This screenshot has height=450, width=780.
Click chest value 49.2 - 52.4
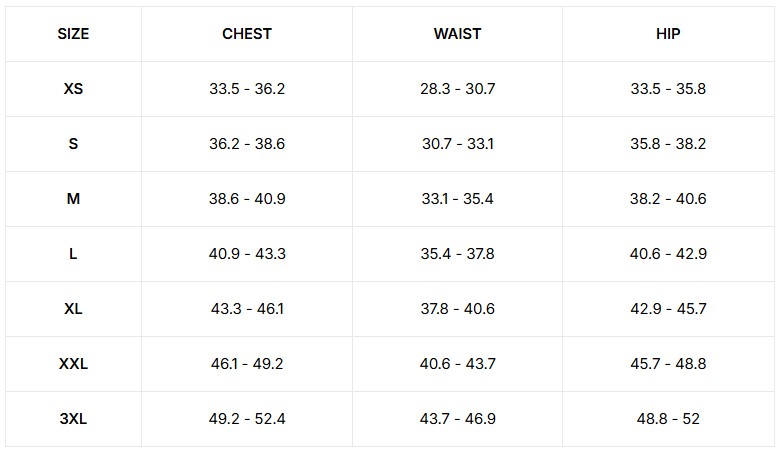[247, 419]
